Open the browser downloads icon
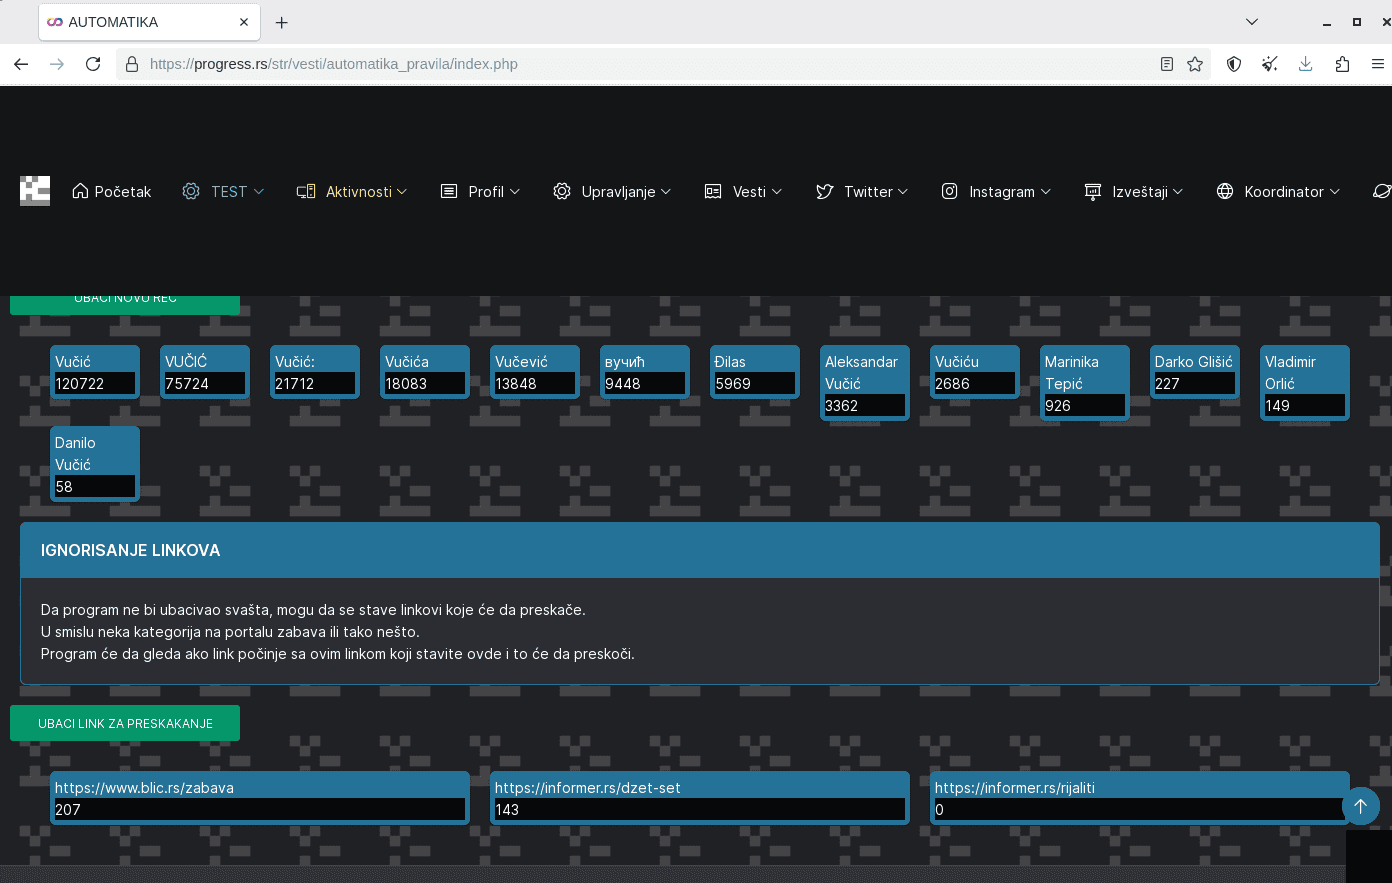This screenshot has width=1392, height=883. click(1305, 64)
